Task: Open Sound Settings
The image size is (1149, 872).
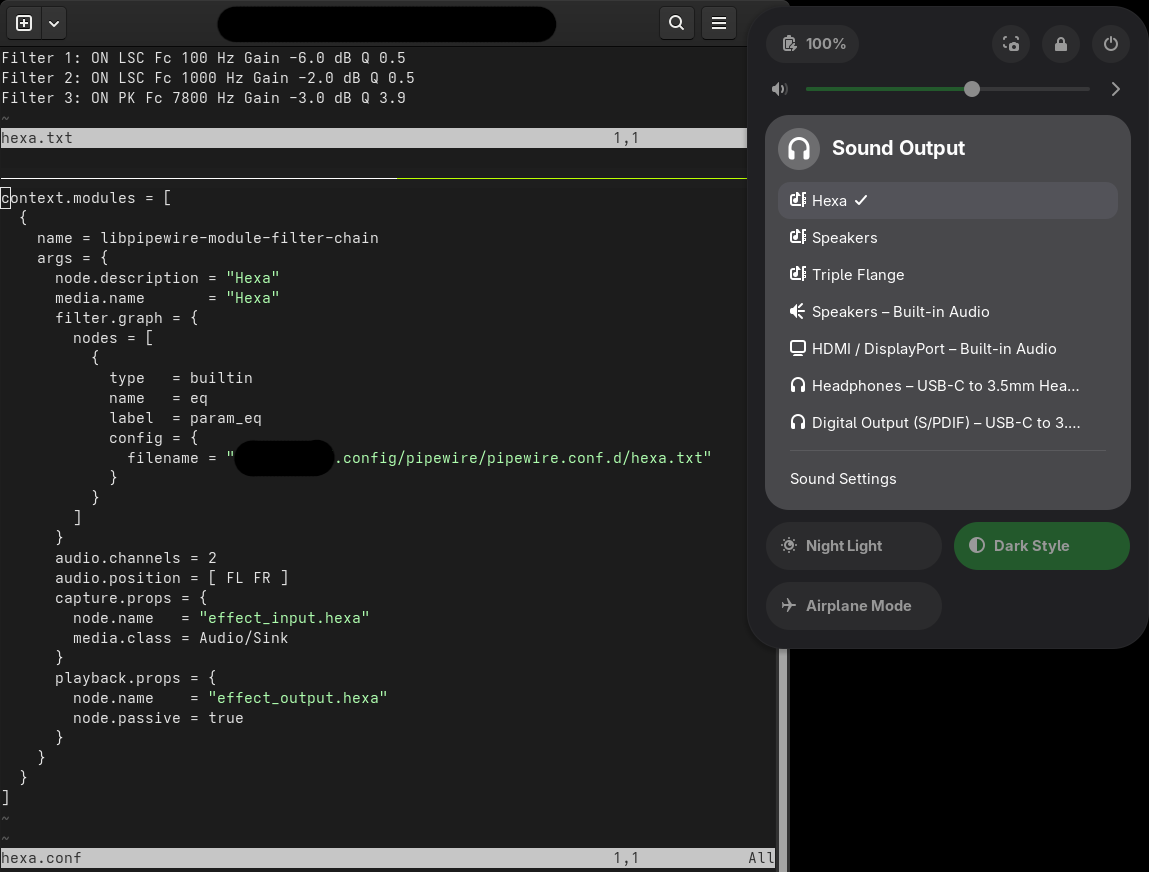Action: [x=947, y=479]
